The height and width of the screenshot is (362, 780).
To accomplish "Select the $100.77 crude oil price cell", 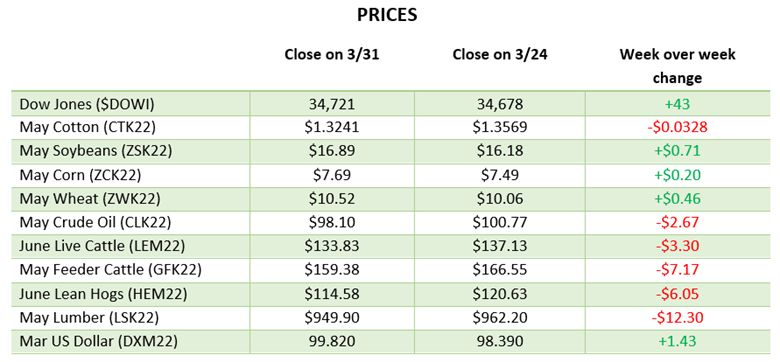I will tap(500, 222).
